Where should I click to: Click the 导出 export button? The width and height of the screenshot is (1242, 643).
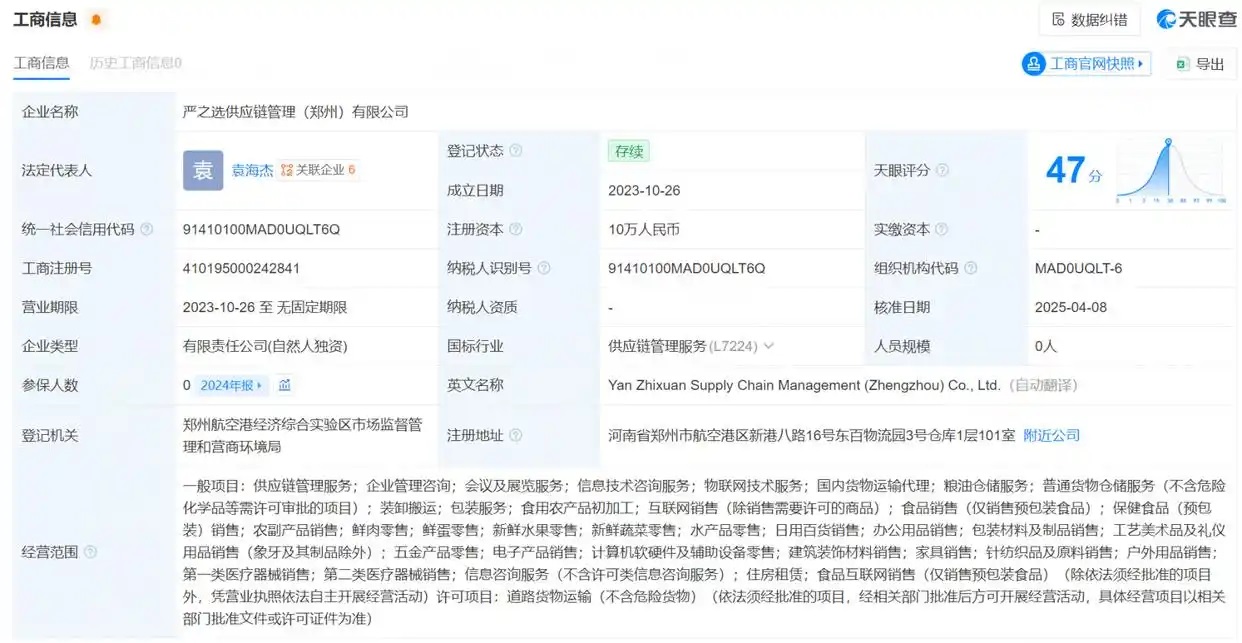coord(1200,64)
